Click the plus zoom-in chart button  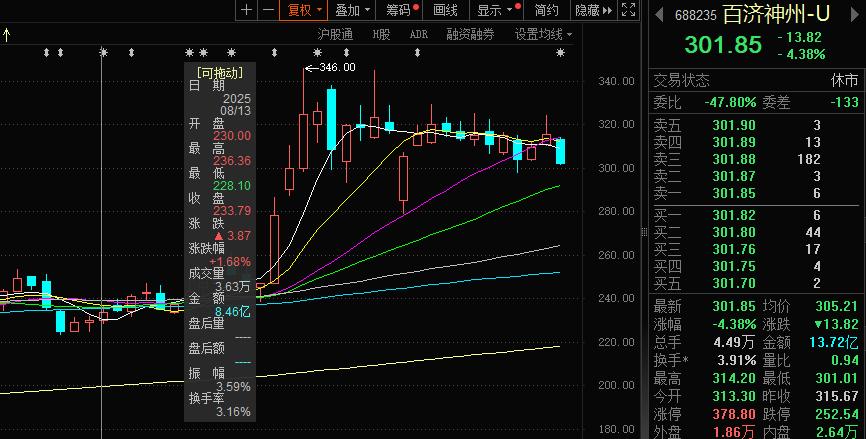coord(247,10)
